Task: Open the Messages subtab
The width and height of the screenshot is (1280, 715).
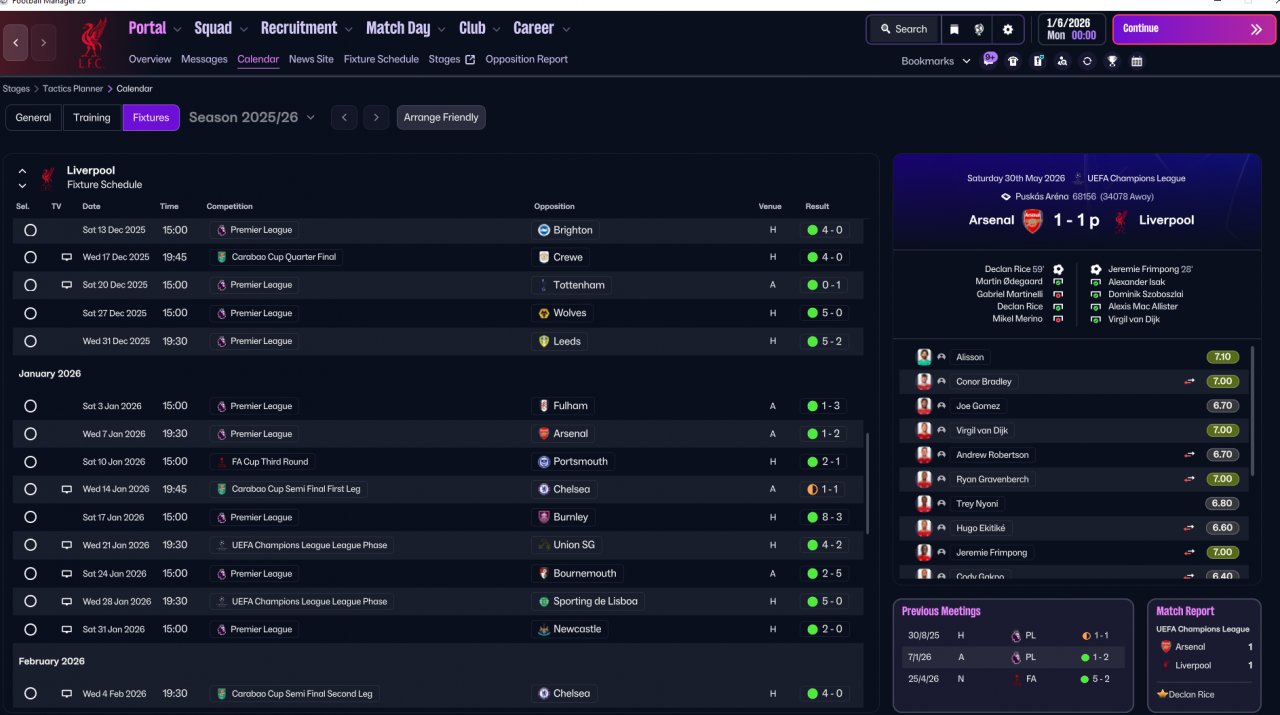Action: coord(204,59)
